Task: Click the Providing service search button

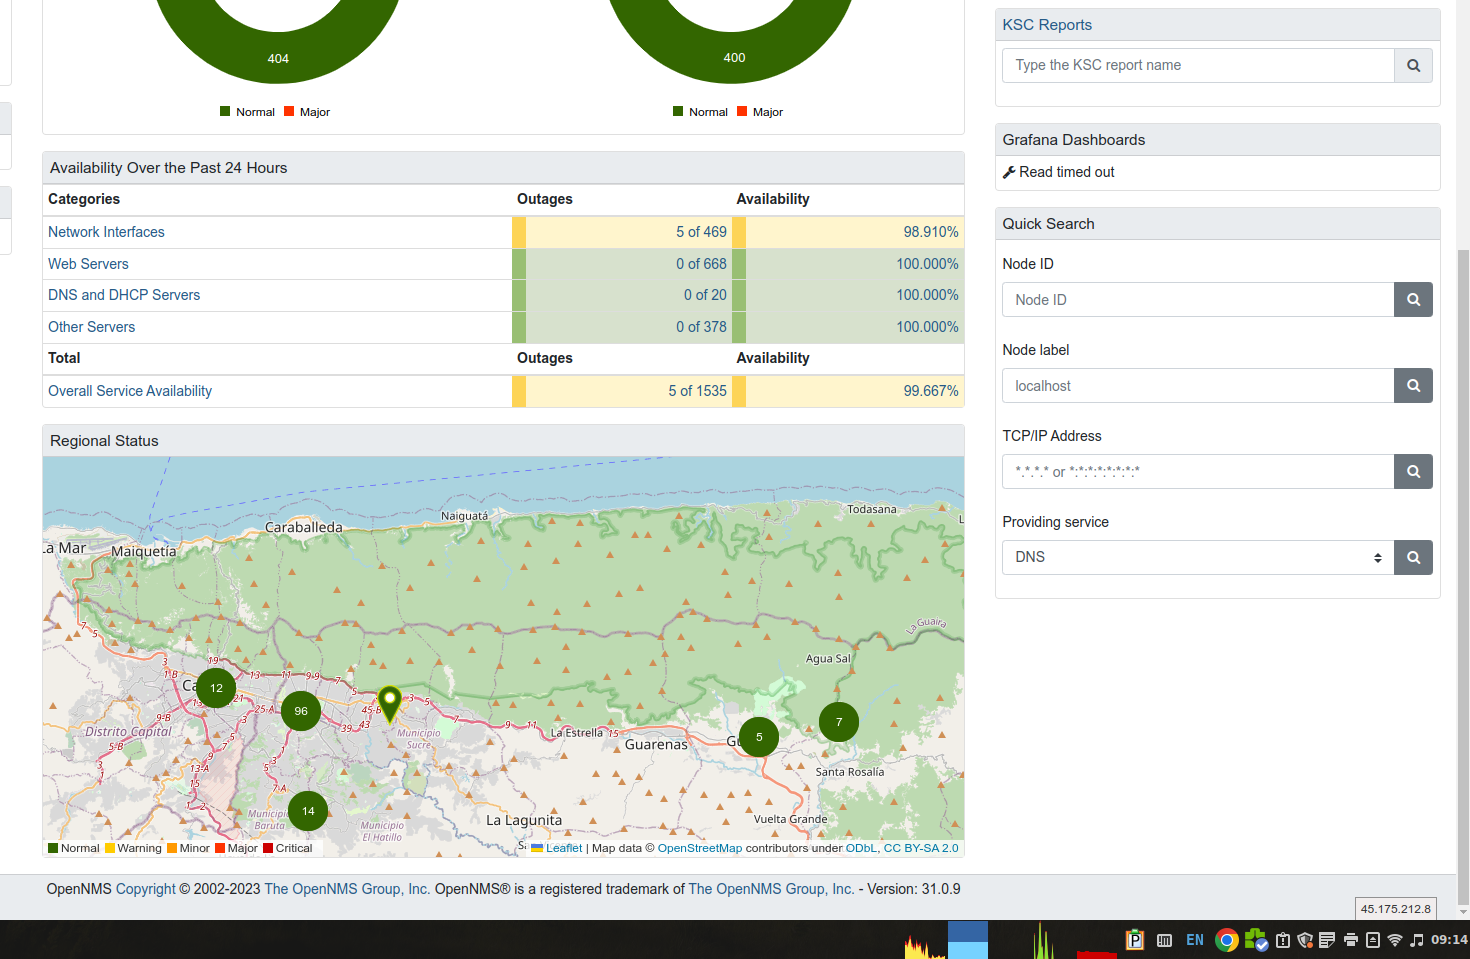Action: click(1413, 558)
